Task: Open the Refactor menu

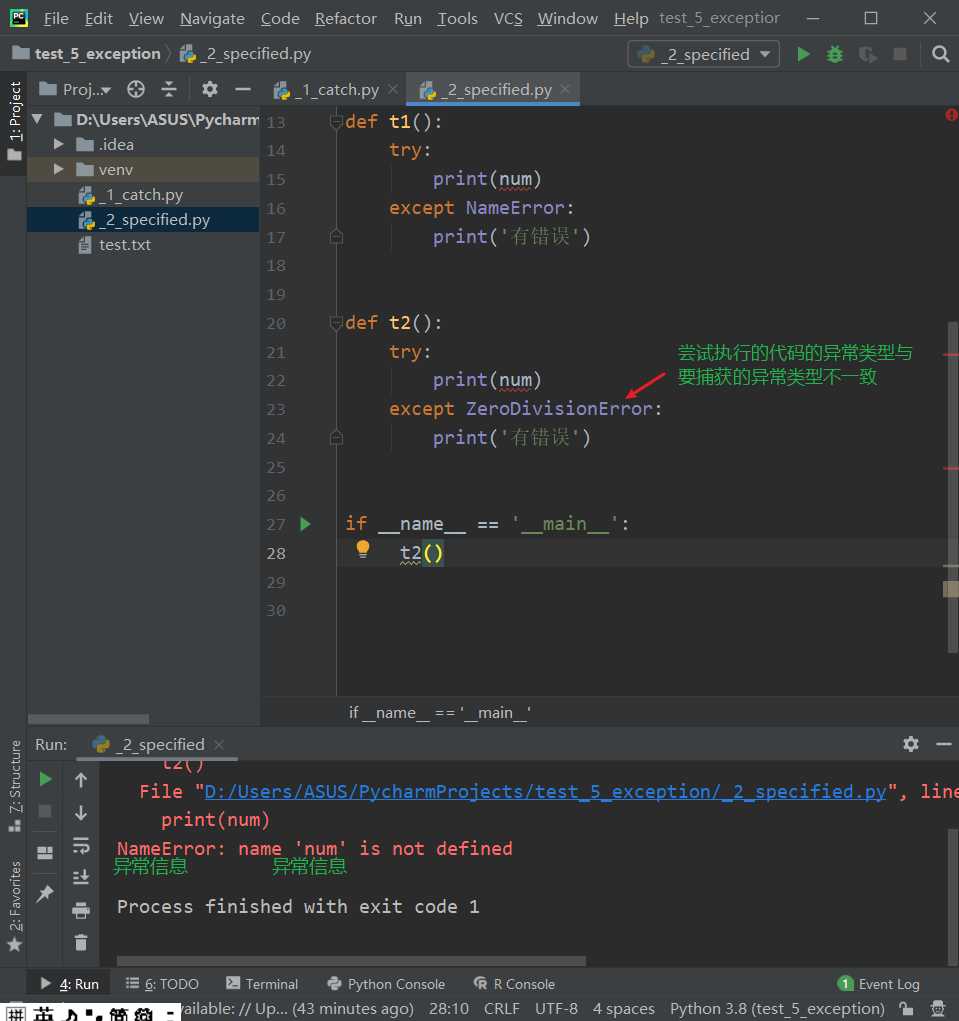Action: (346, 18)
